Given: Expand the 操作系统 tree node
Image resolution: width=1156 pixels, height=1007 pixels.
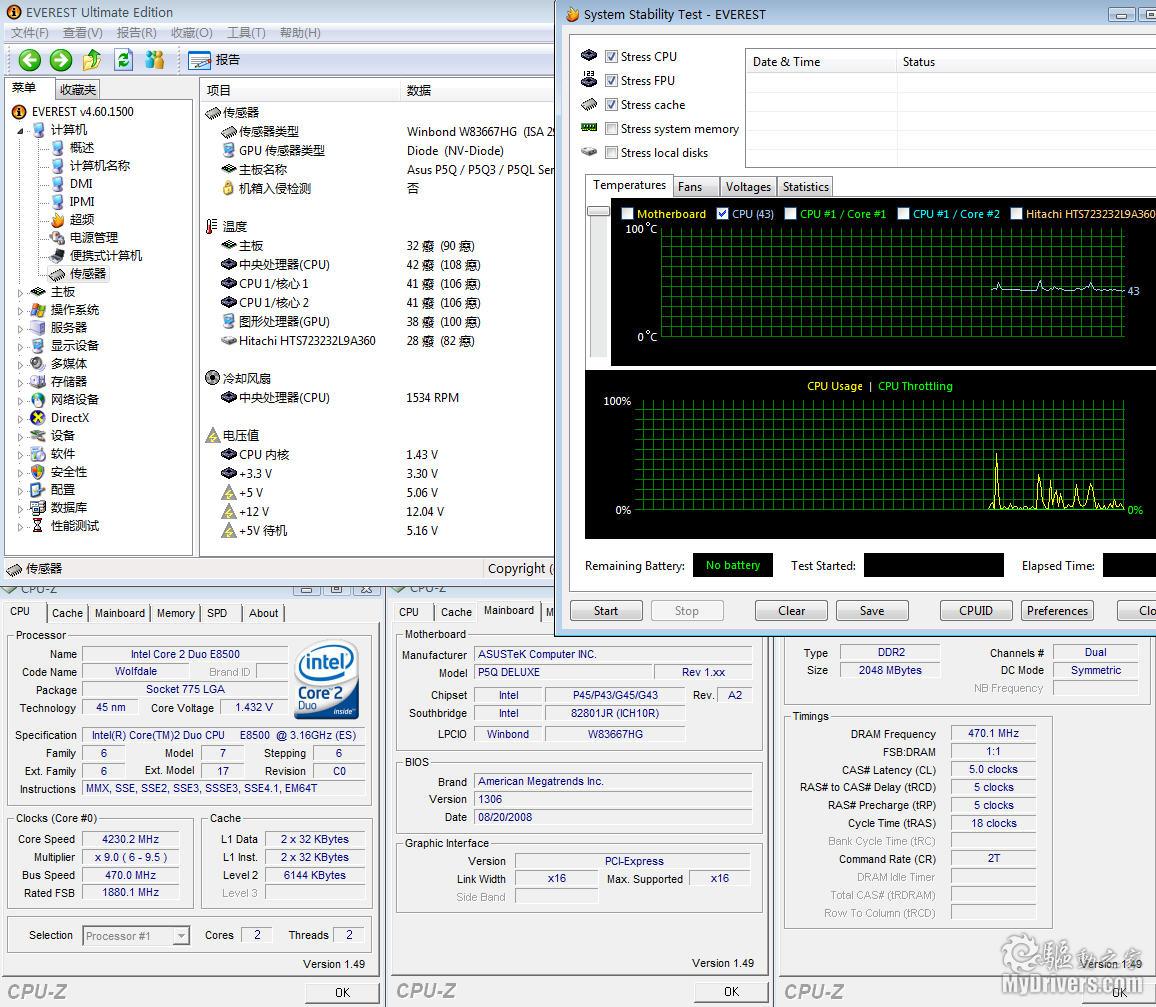Looking at the screenshot, I should [x=21, y=310].
